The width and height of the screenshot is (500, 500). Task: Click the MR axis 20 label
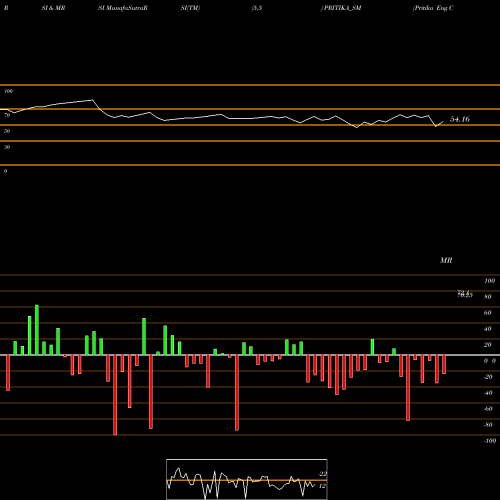[x=488, y=345]
